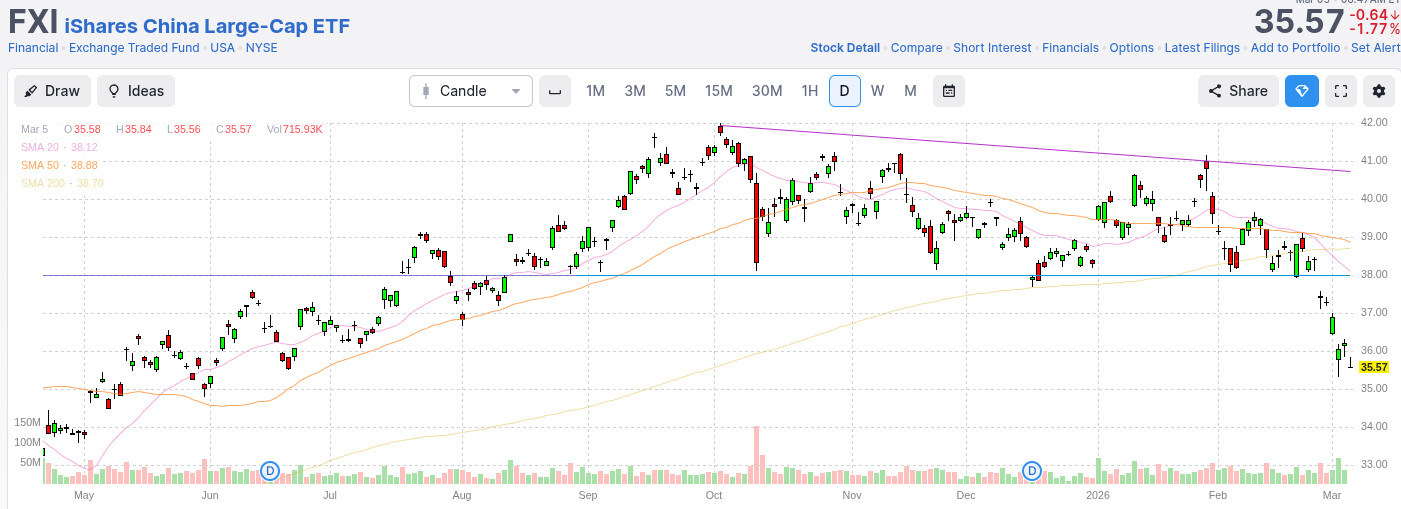Screen dimensions: 1401x509
Task: Open the Short Interest tab
Action: (x=992, y=48)
